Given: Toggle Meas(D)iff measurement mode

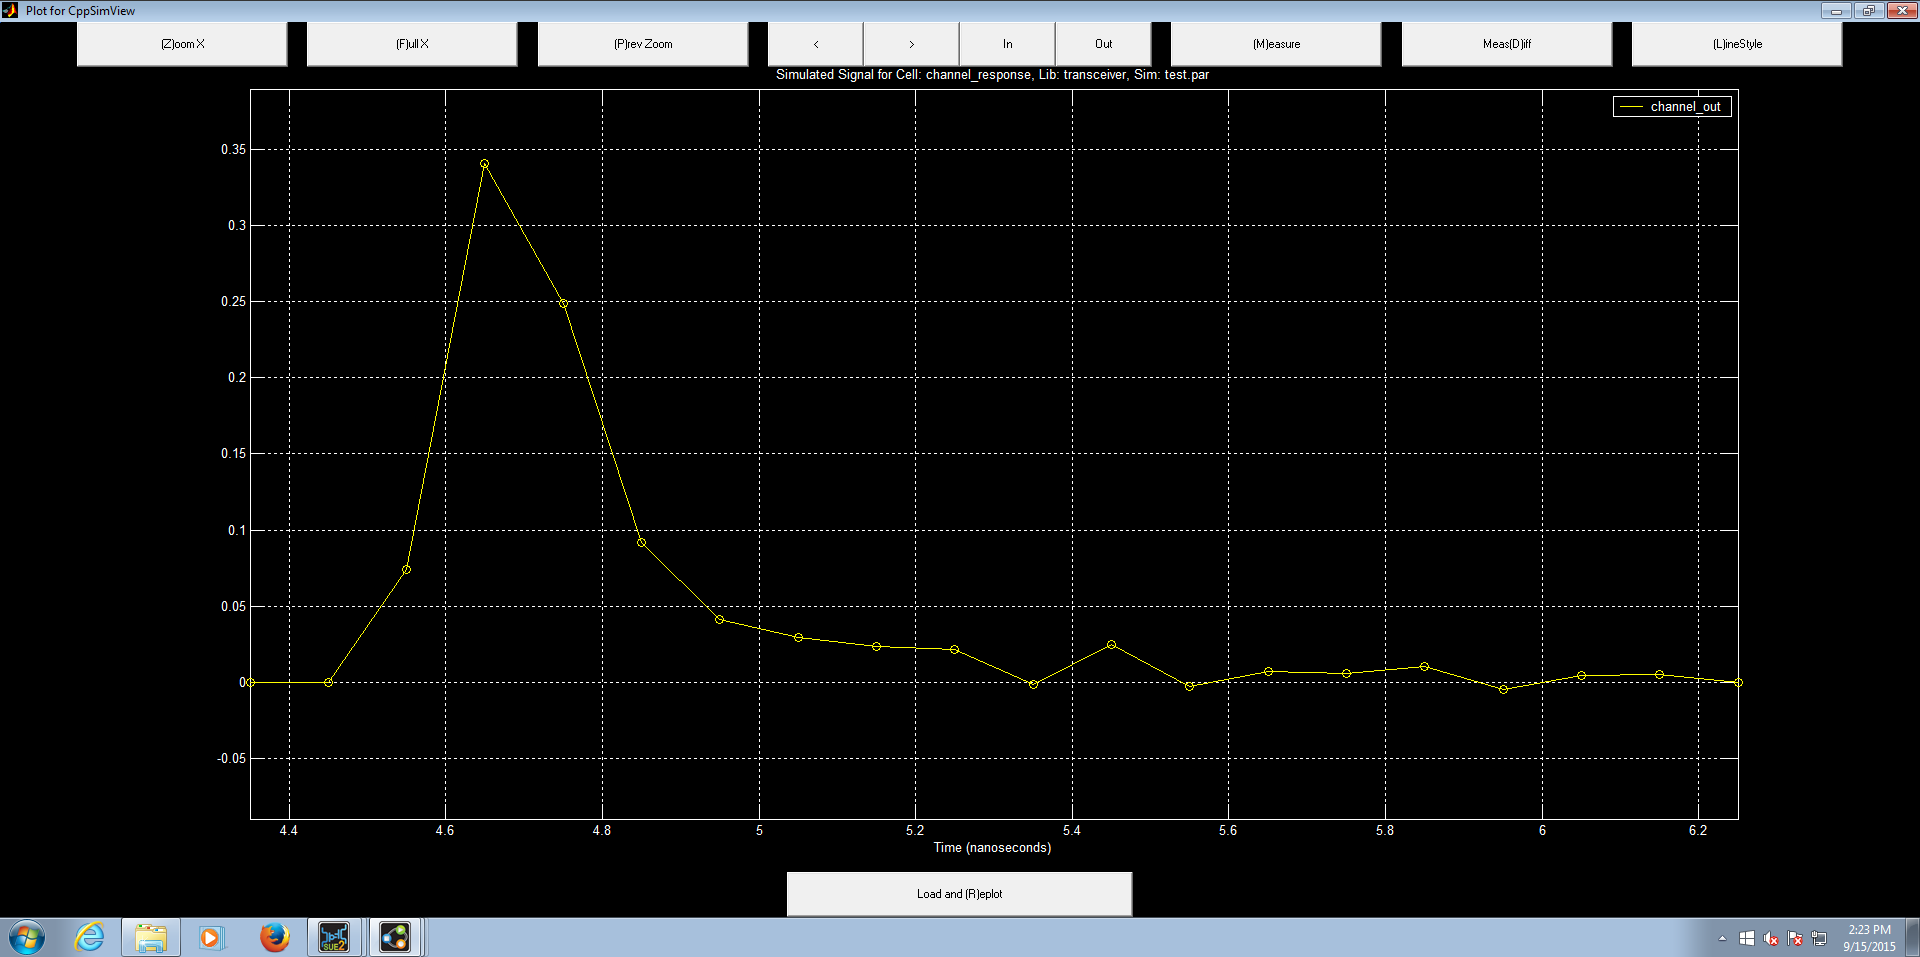Looking at the screenshot, I should [x=1506, y=43].
